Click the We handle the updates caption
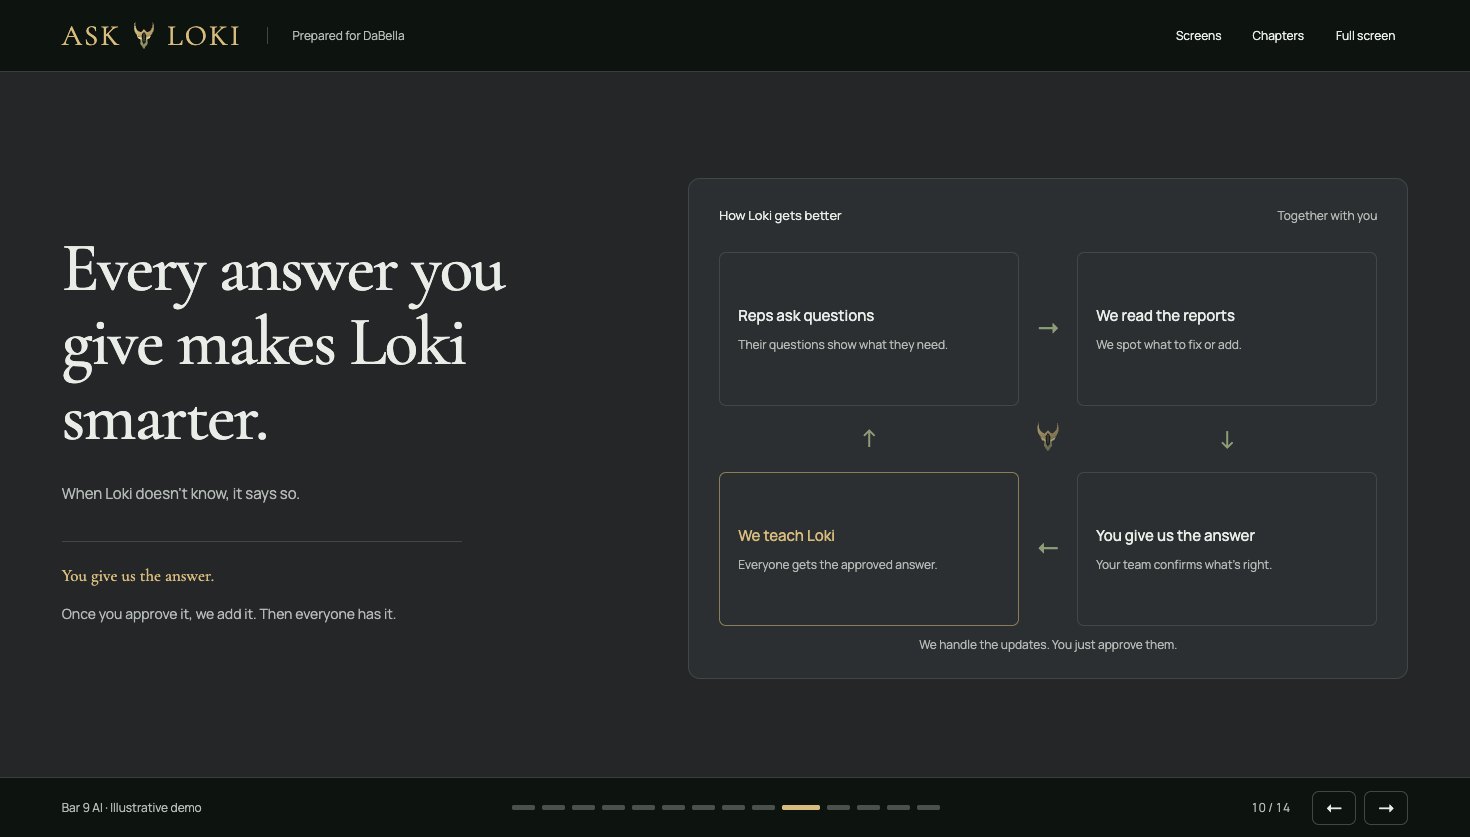The image size is (1470, 837). pyautogui.click(x=1048, y=645)
